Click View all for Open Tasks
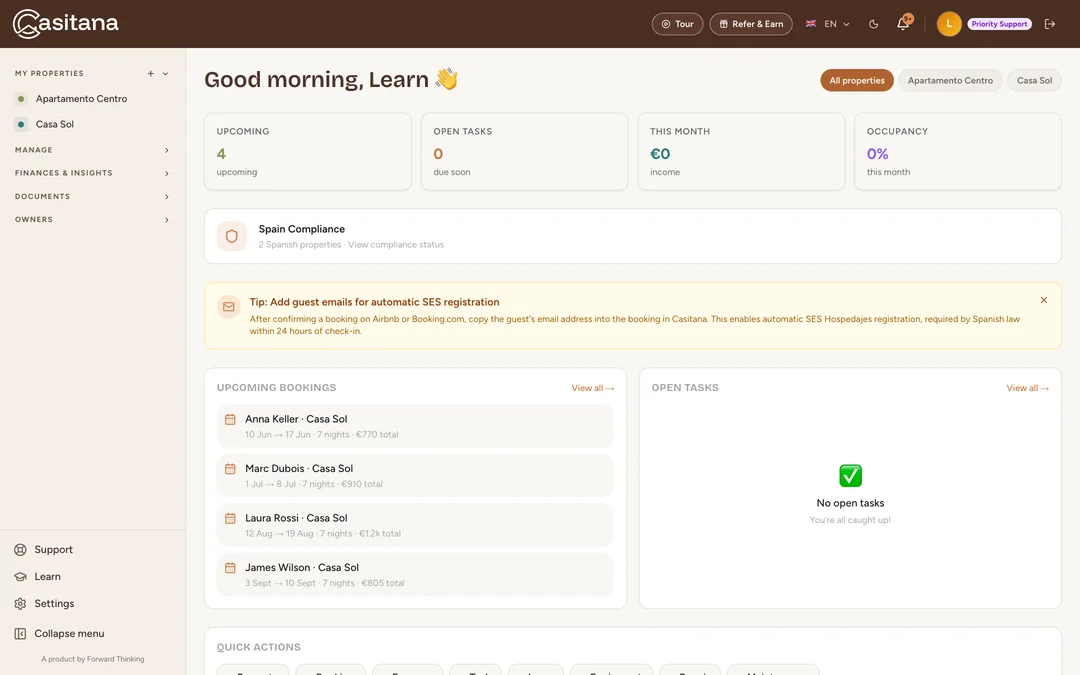 (x=1027, y=388)
